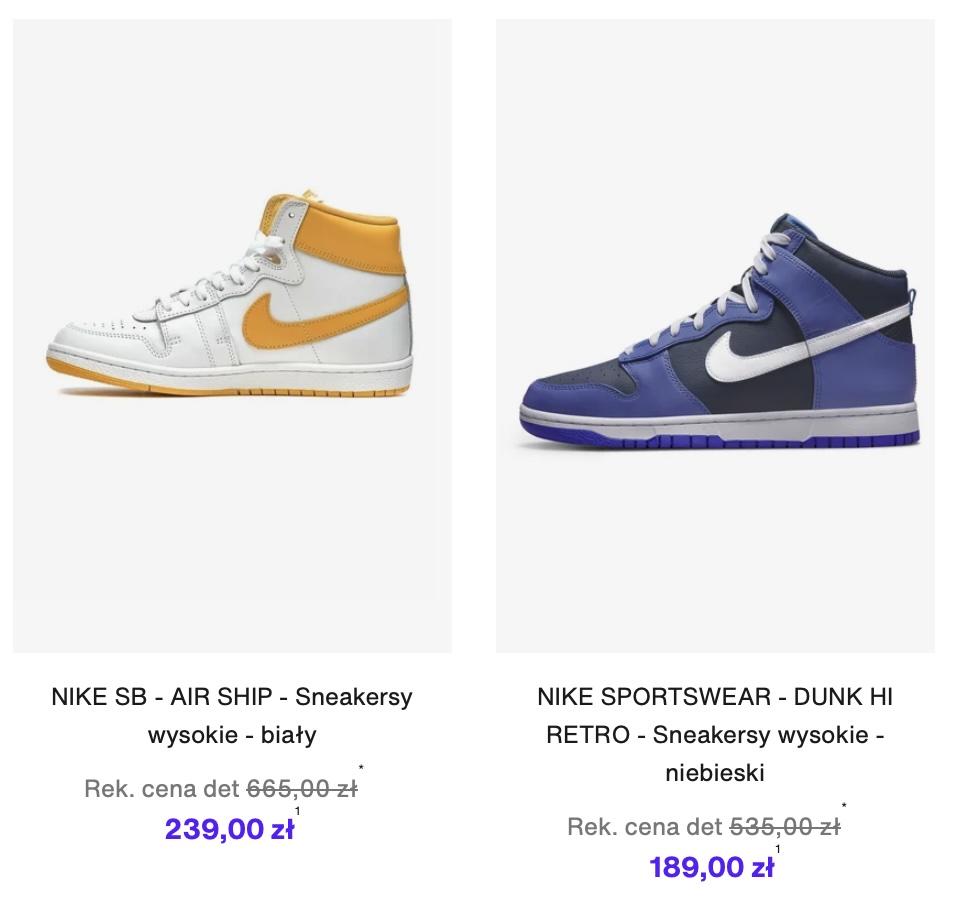Click footnote marker 1 beside 189,00 zł
The height and width of the screenshot is (902, 965).
click(778, 850)
